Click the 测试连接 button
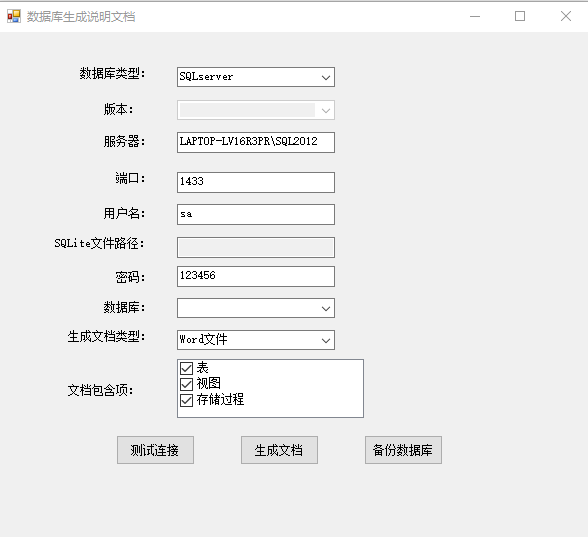Screen dimensions: 588x537 155,450
